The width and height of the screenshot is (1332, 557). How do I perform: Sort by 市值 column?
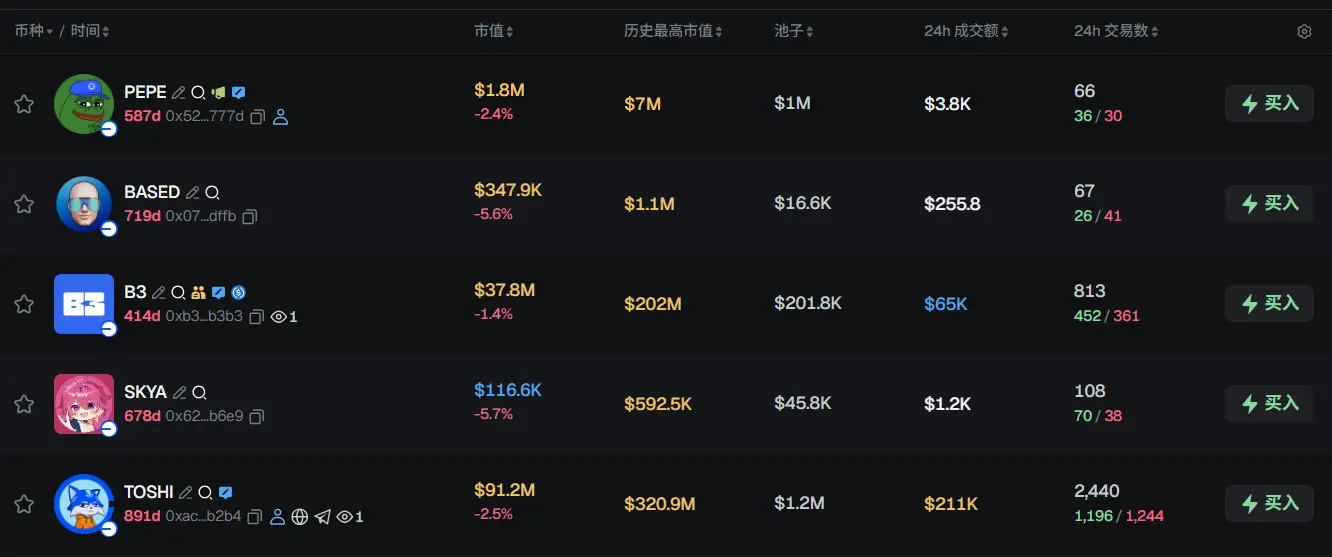494,32
